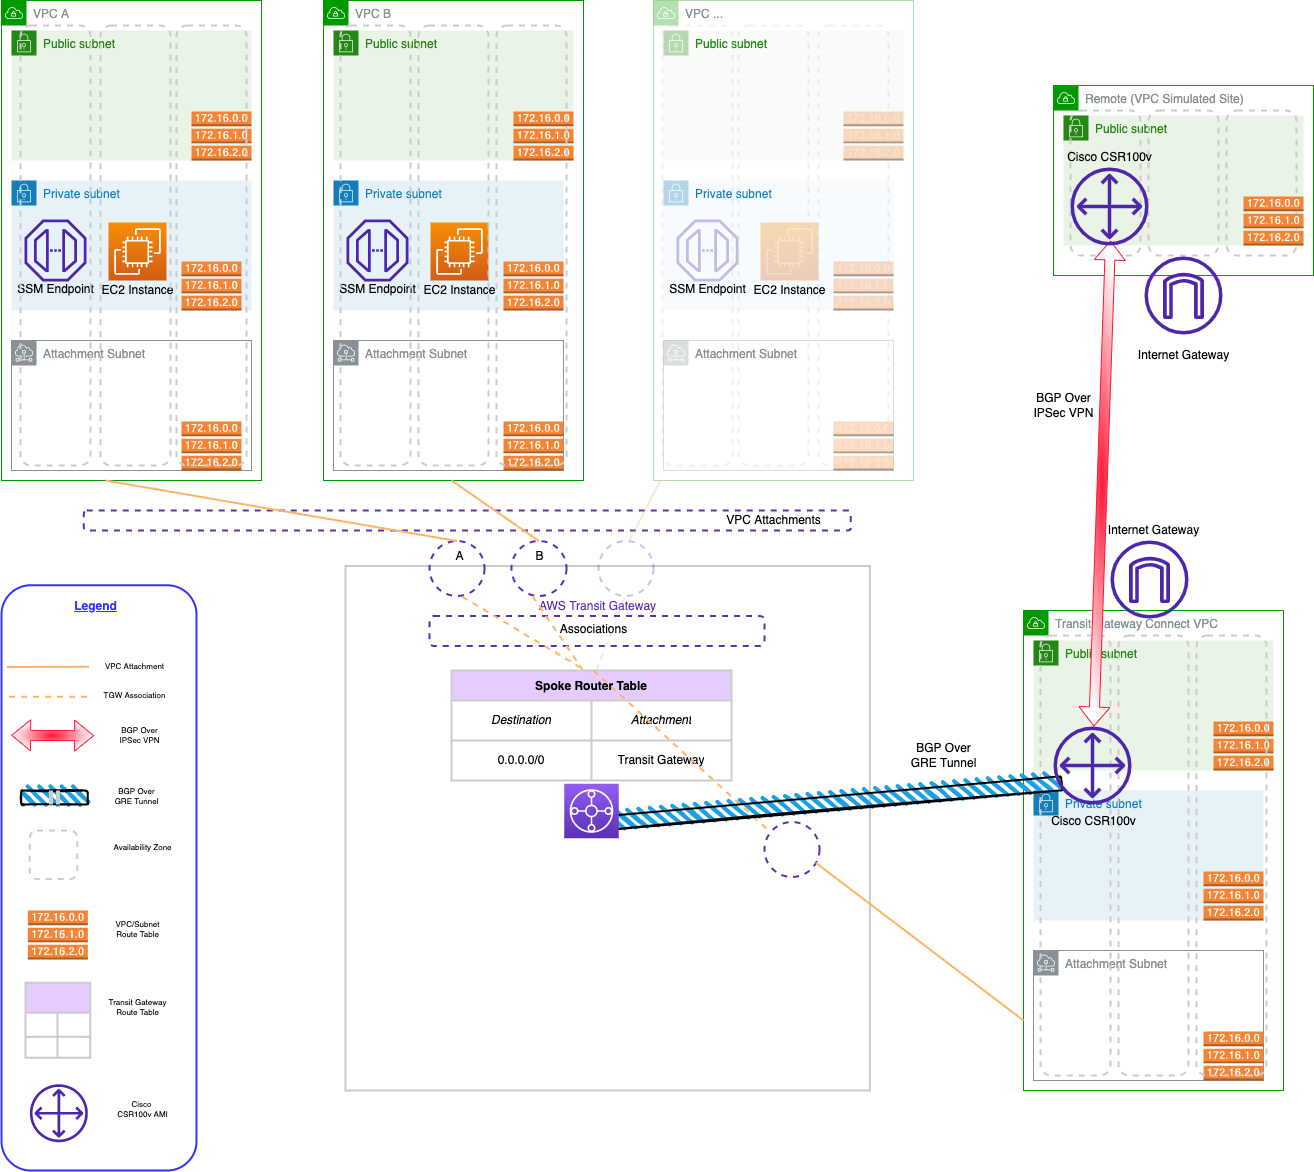Click the SSM Endpoint icon in VPC A
The image size is (1314, 1172).
55,250
